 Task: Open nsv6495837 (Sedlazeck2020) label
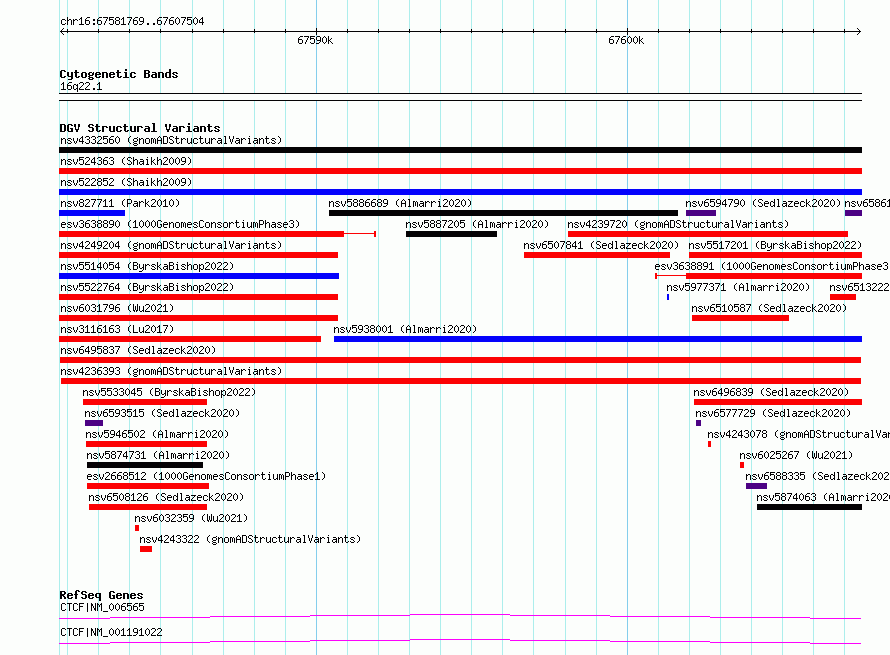138,350
